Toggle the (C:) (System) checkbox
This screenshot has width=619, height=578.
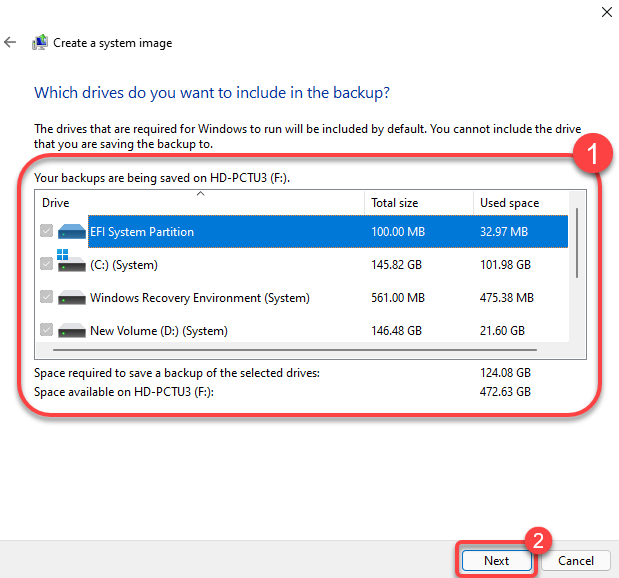[x=47, y=263]
